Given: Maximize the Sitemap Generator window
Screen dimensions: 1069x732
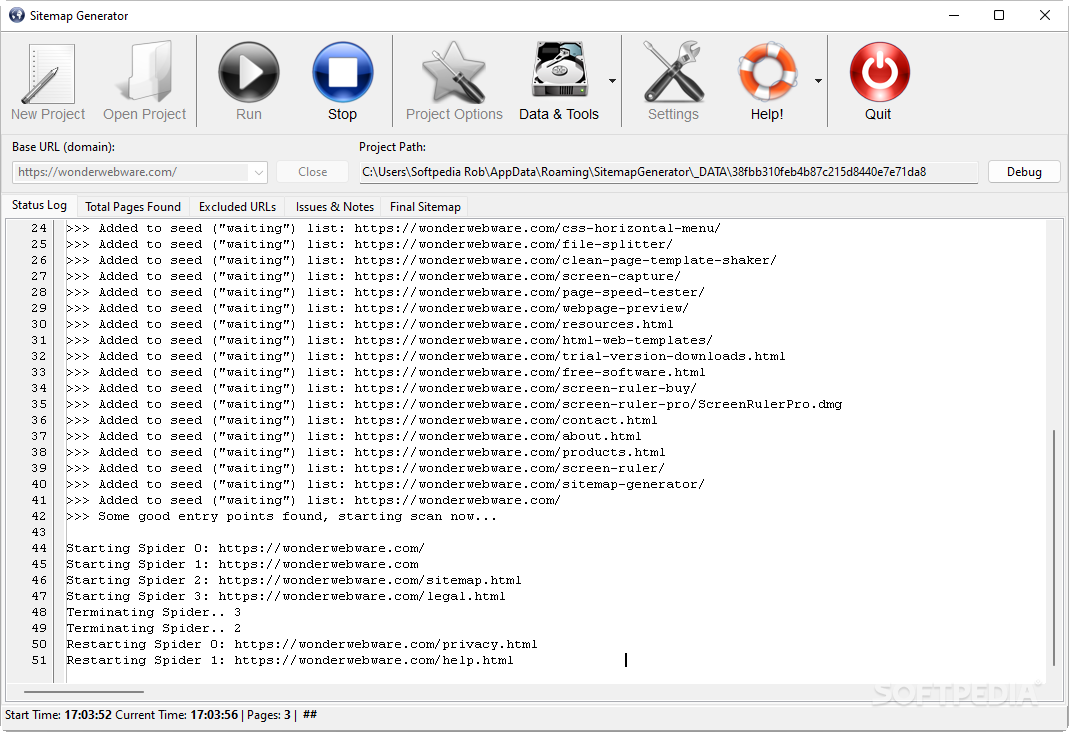Looking at the screenshot, I should pos(999,15).
